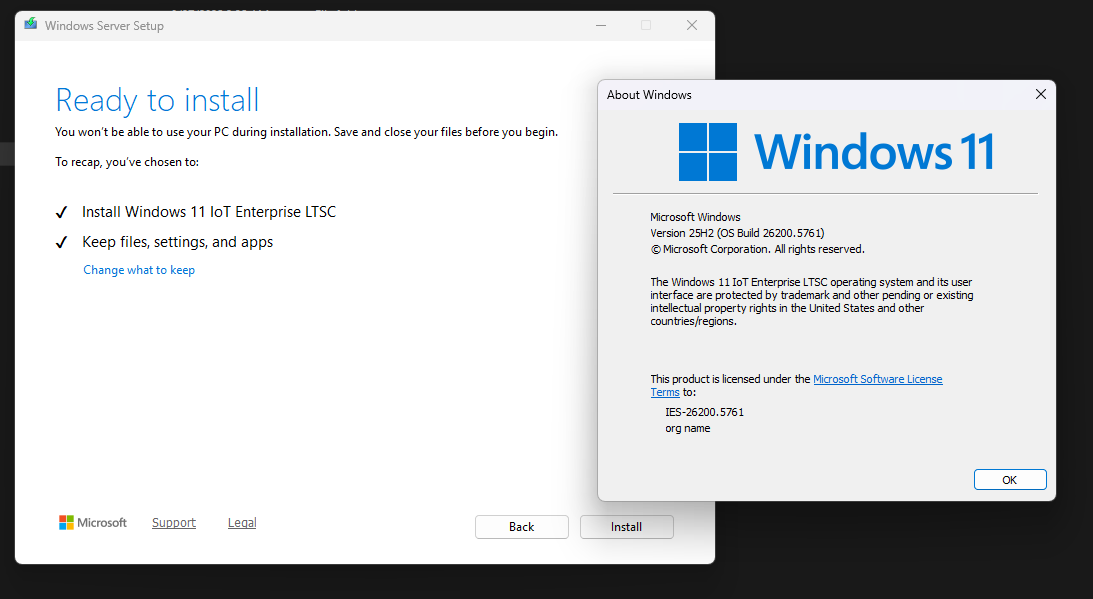Close the Windows Server Setup window
Screen dimensions: 1093x599
click(691, 25)
